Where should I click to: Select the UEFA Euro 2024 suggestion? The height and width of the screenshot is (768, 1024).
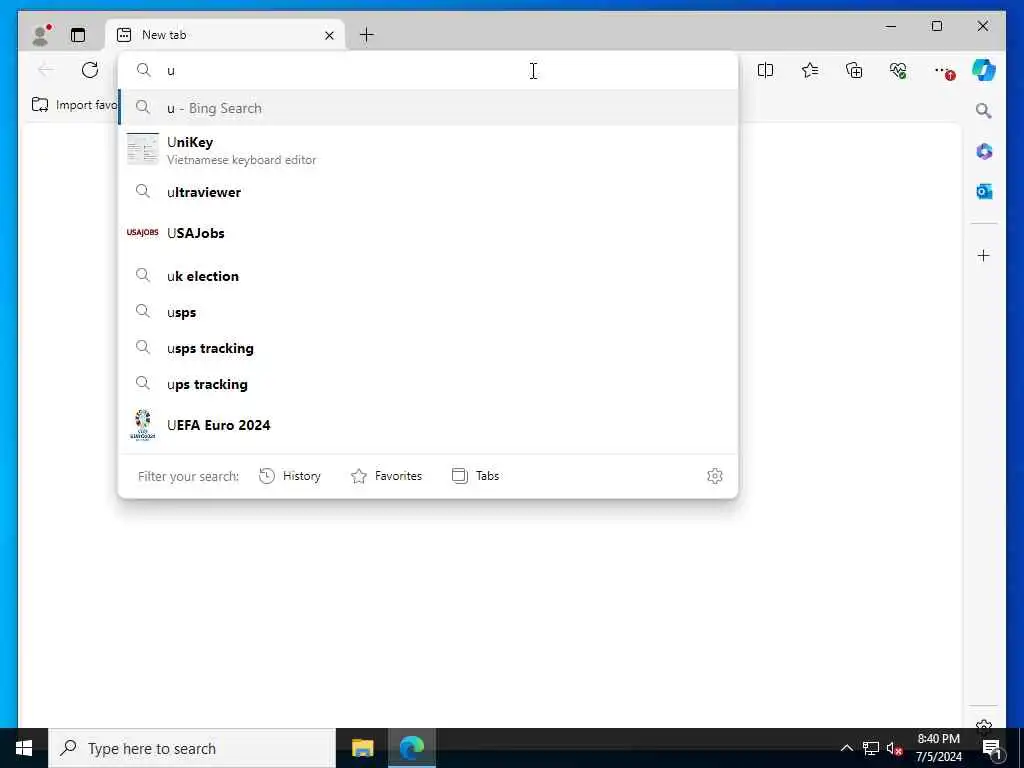click(x=428, y=425)
